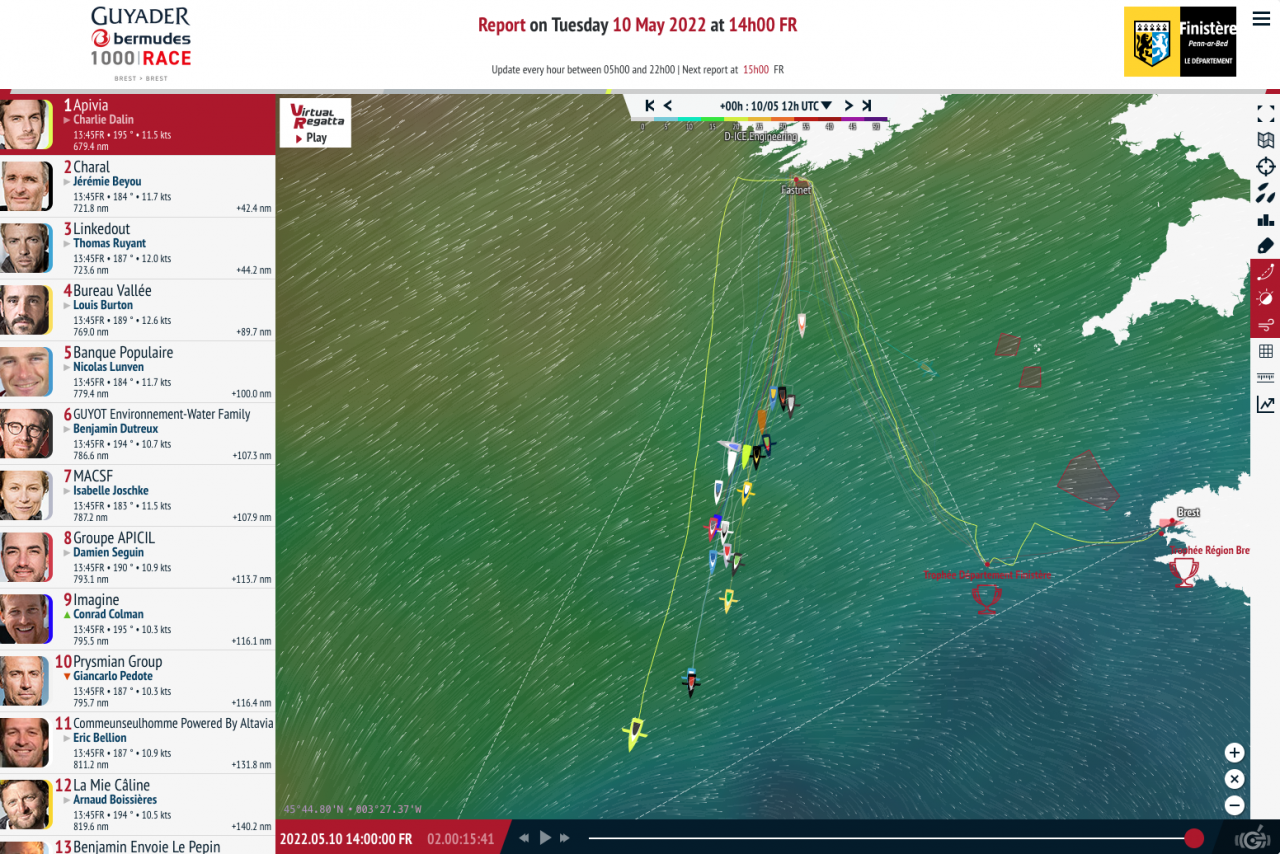Open the rankings bar chart icon
The width and height of the screenshot is (1280, 854).
coord(1265,220)
